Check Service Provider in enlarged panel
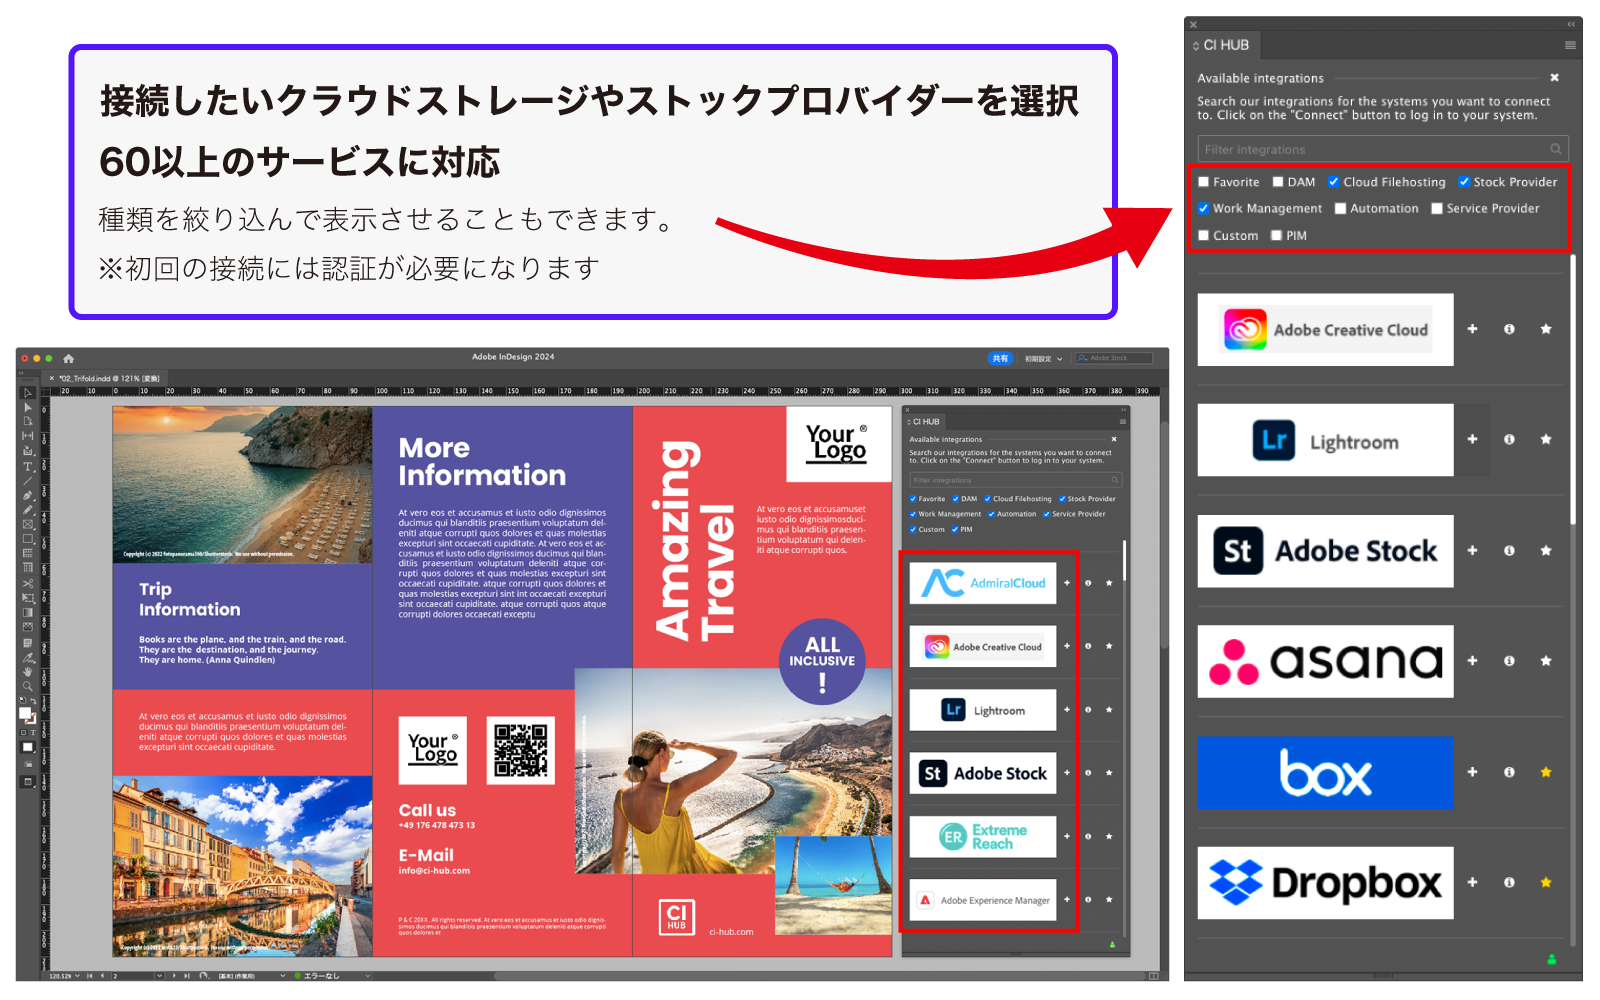This screenshot has width=1600, height=1000. coord(1437,208)
